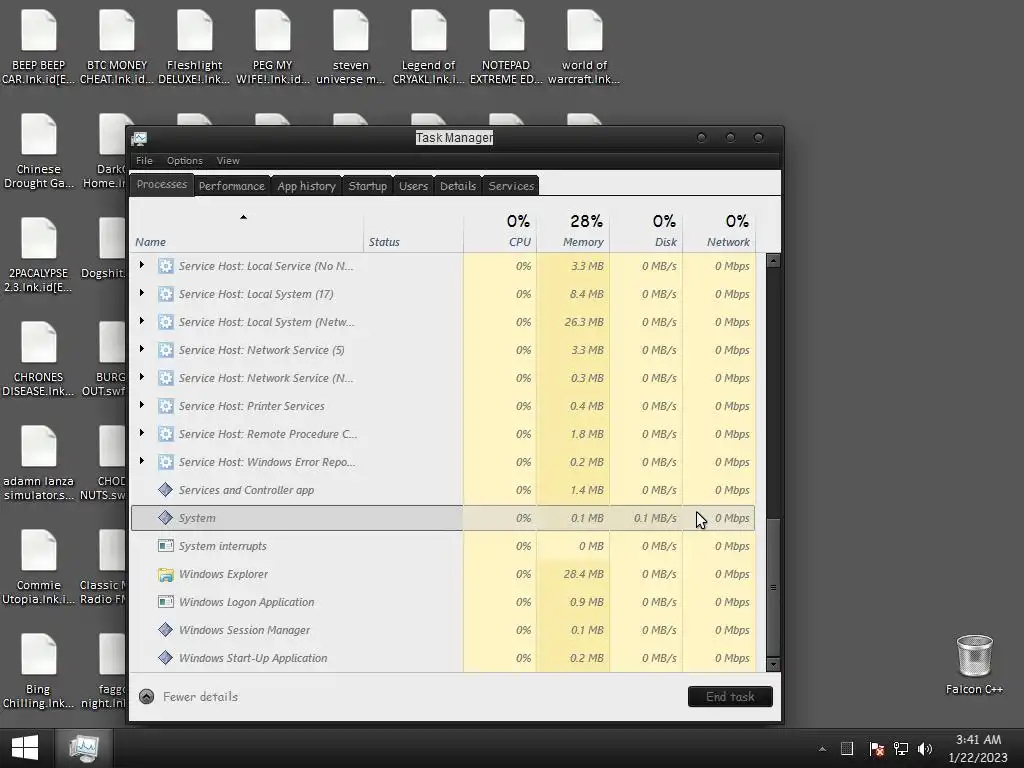
Task: Open the Windows Start button
Action: [x=25, y=748]
